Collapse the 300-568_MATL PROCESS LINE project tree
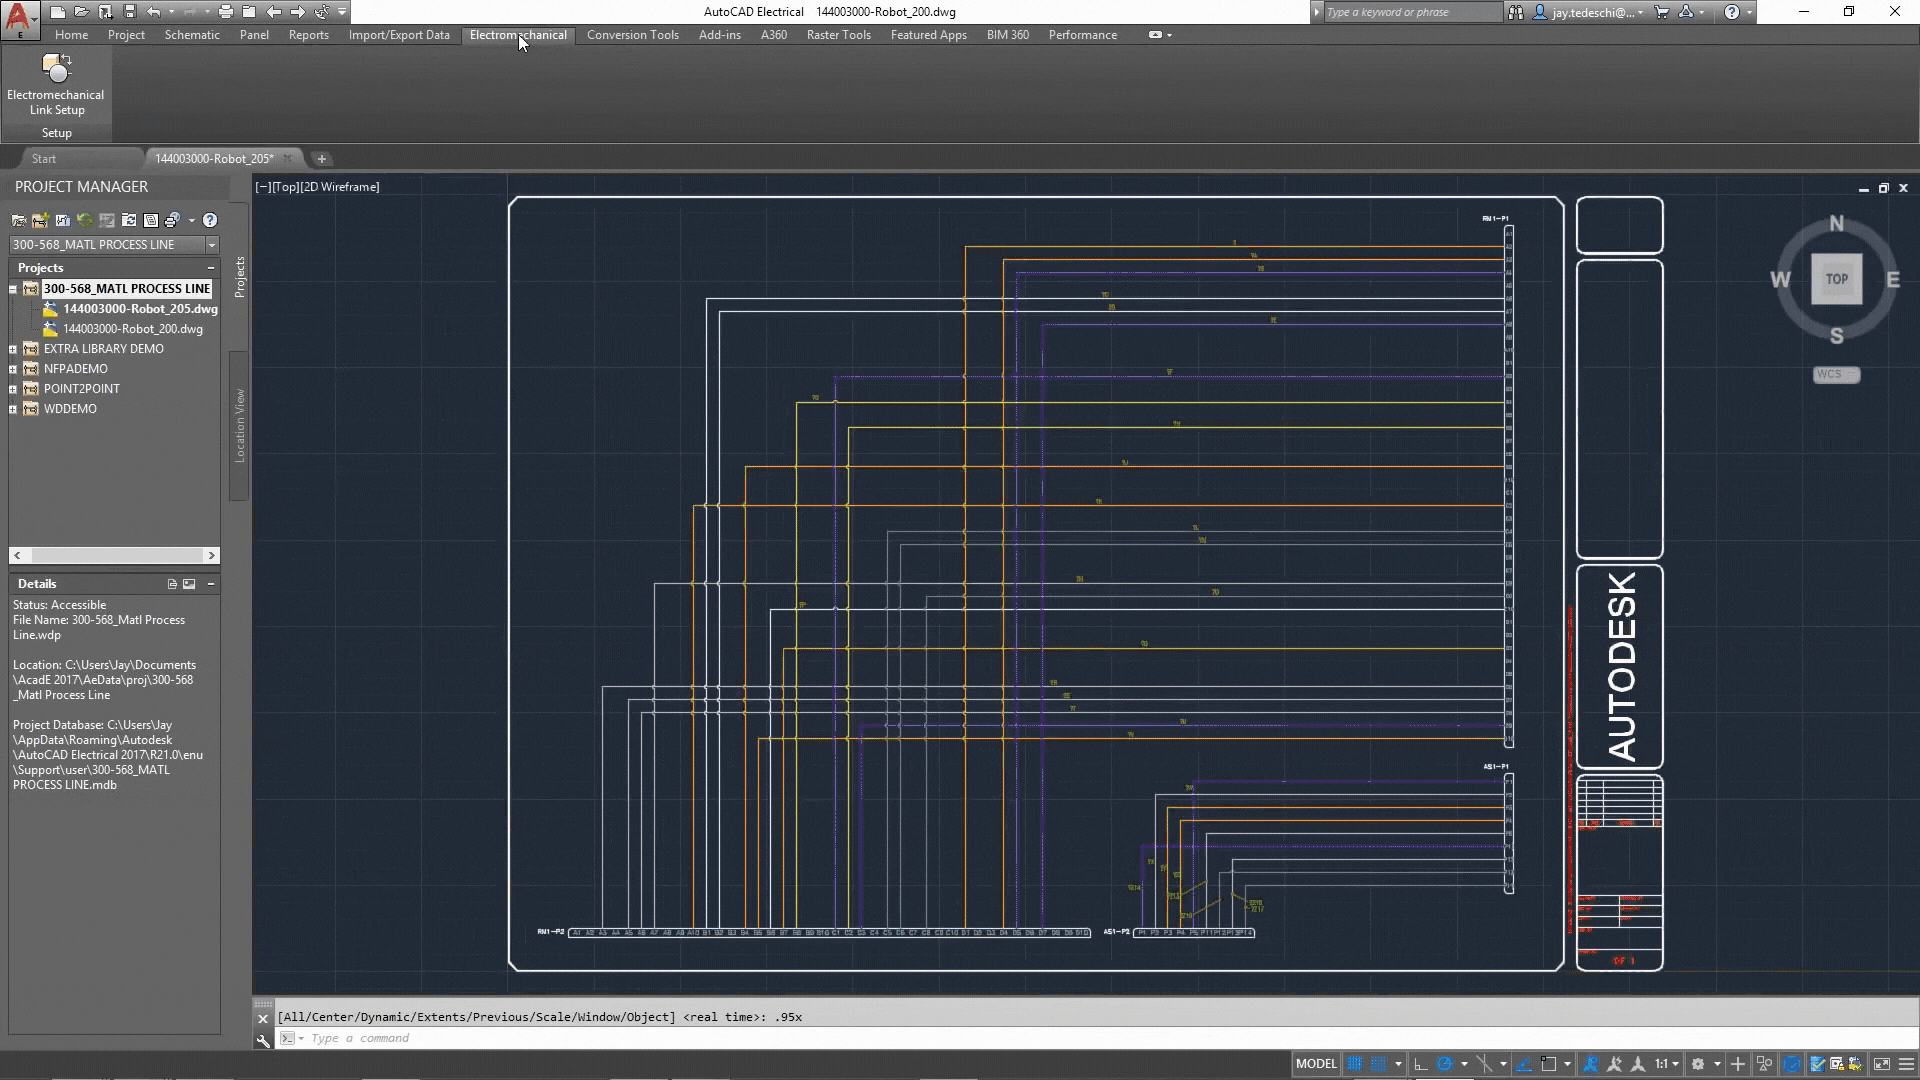 click(13, 289)
